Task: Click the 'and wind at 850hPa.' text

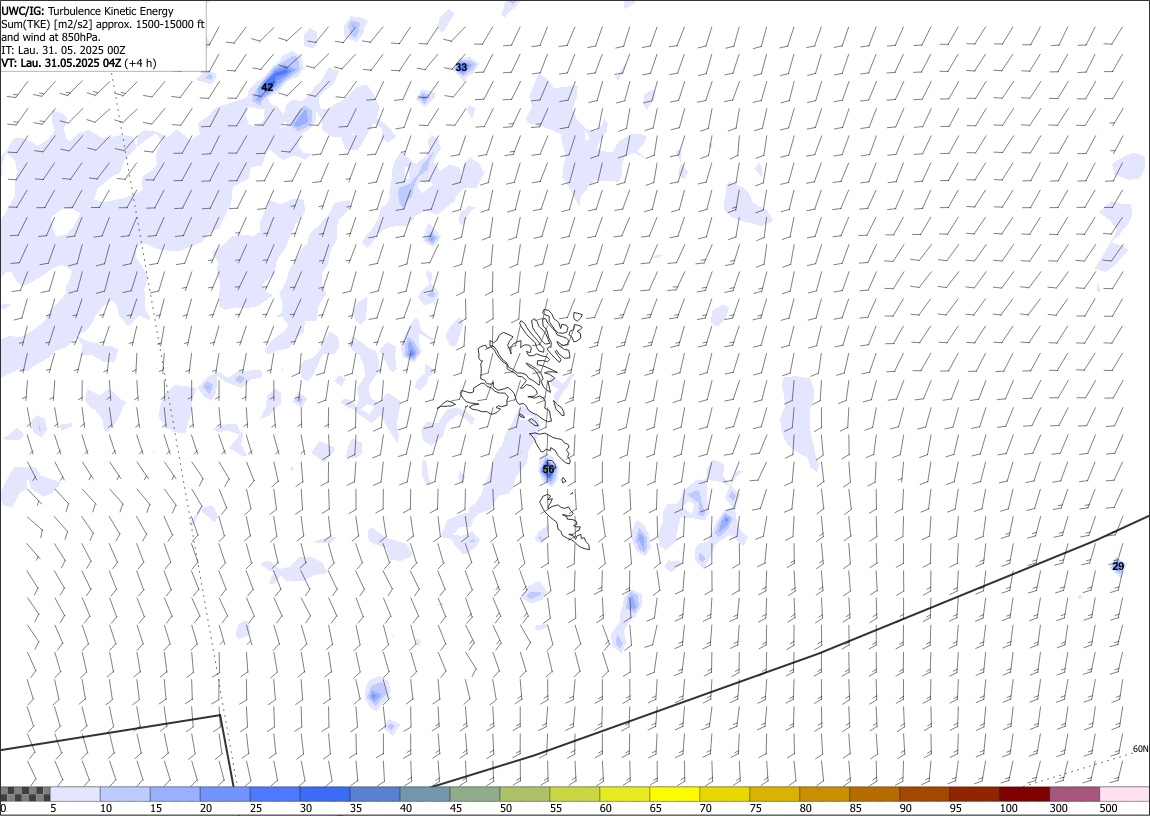Action: coord(51,37)
